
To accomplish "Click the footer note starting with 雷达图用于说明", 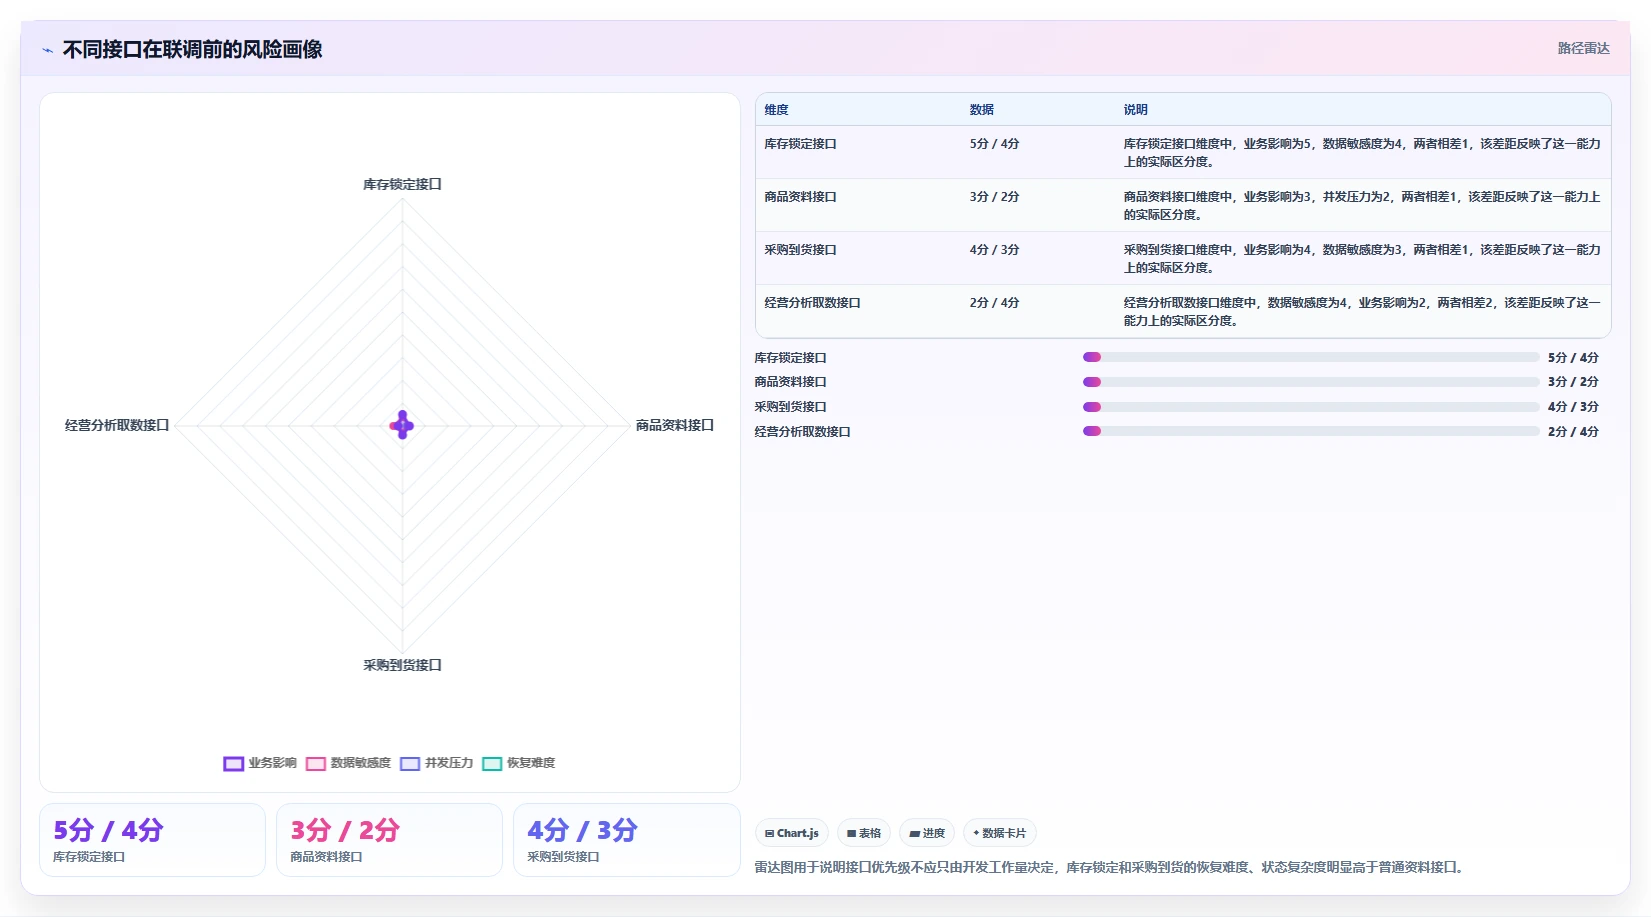I will pyautogui.click(x=1111, y=867).
